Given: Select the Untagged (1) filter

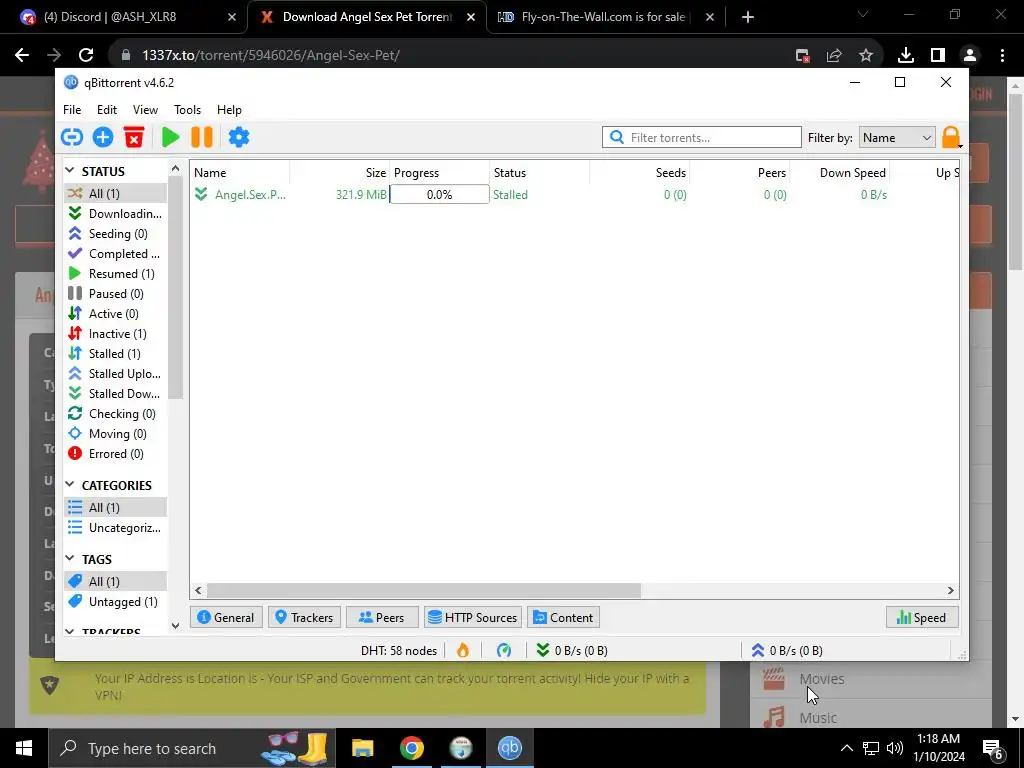Looking at the screenshot, I should tap(116, 601).
